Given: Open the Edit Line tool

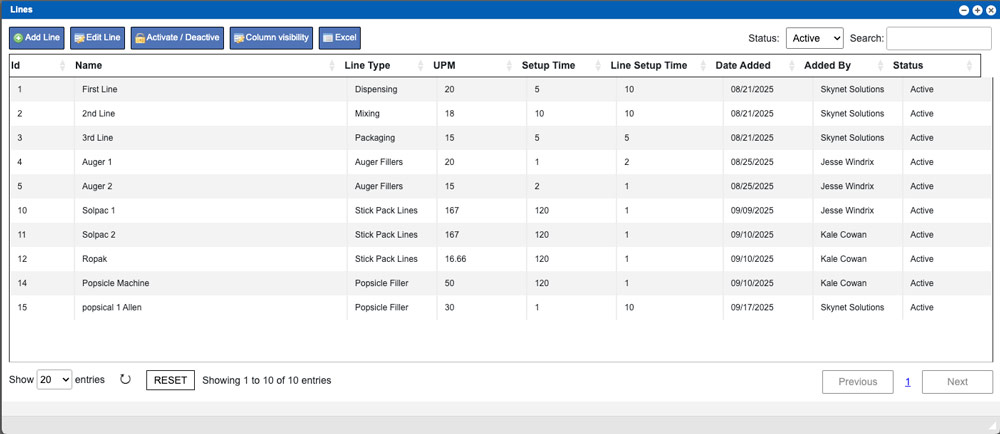Looking at the screenshot, I should pos(98,38).
